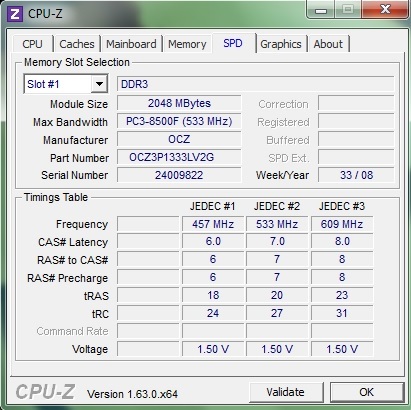The height and width of the screenshot is (410, 411).
Task: Show the Graphics tab
Action: coord(281,44)
